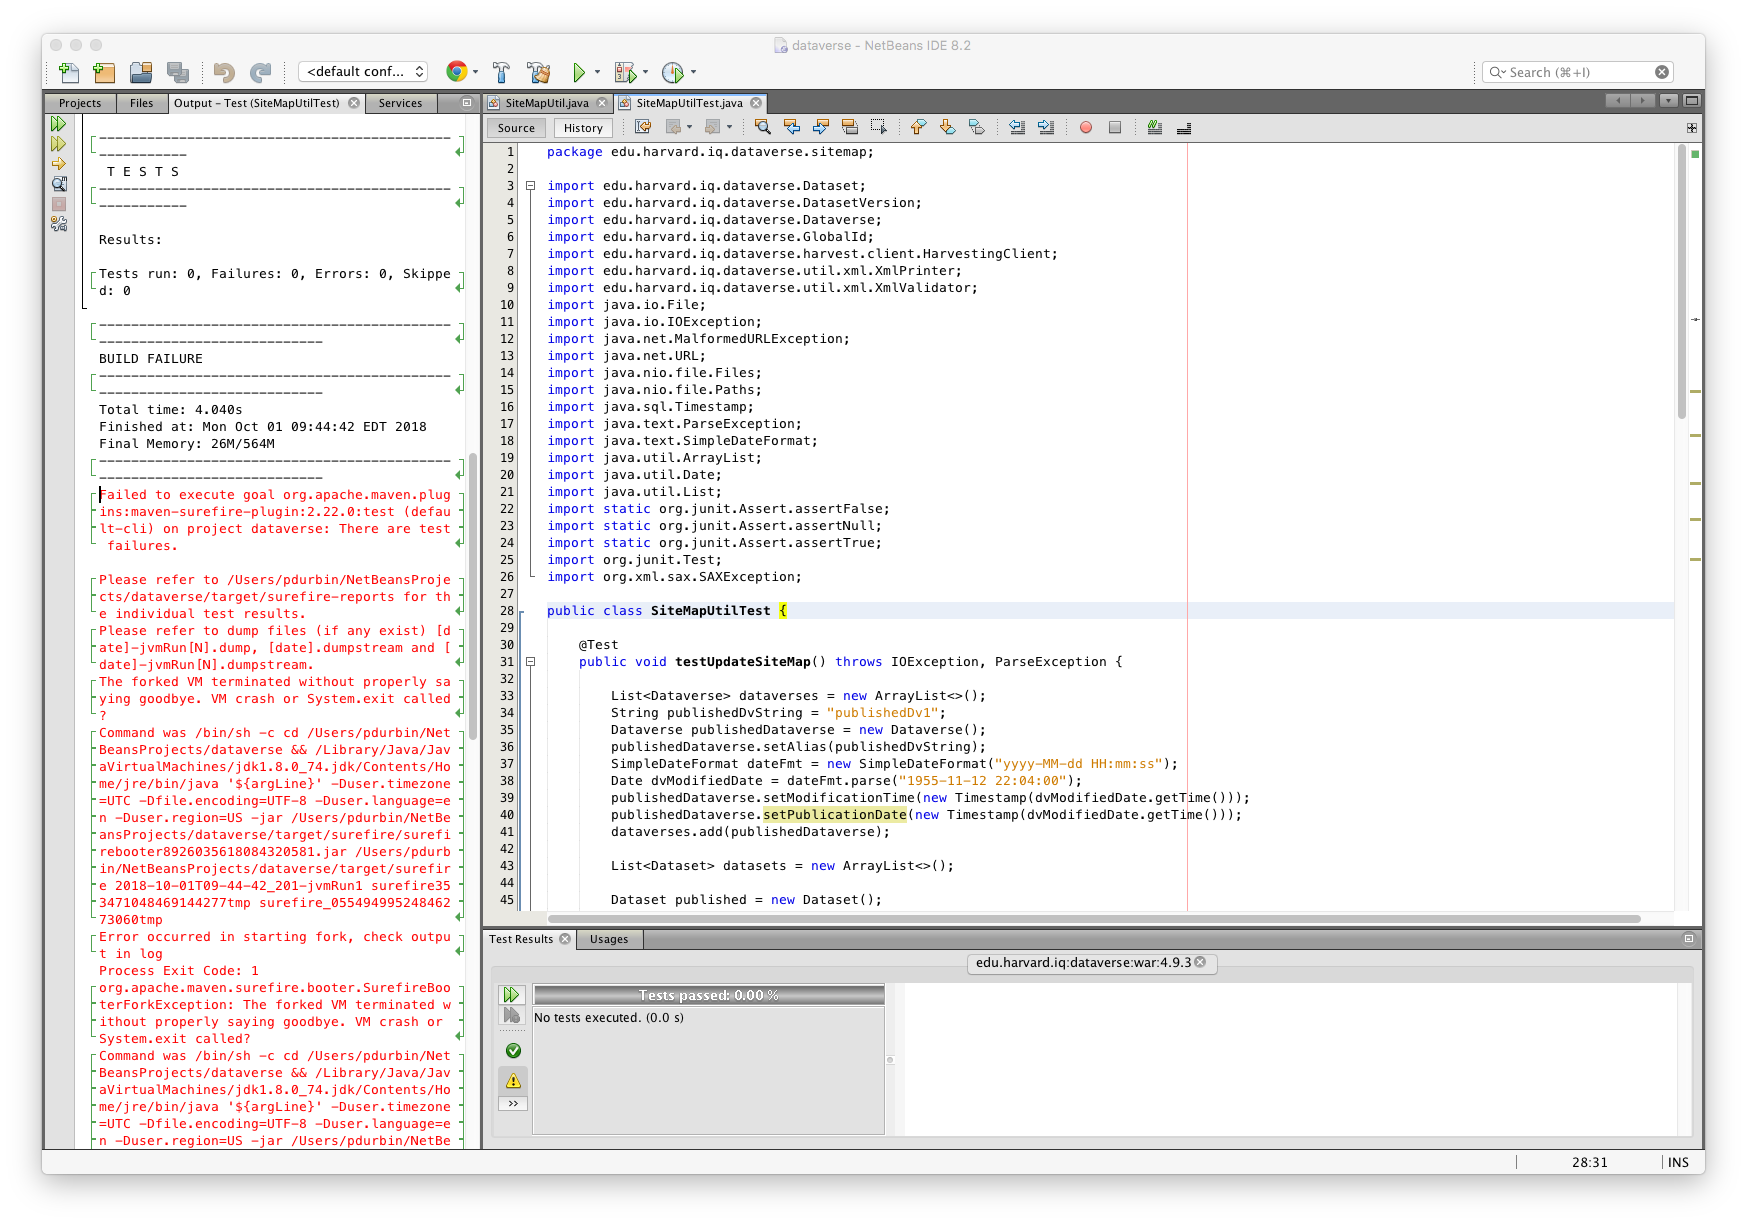Click the Output panel vertical scrollbar

point(472,597)
